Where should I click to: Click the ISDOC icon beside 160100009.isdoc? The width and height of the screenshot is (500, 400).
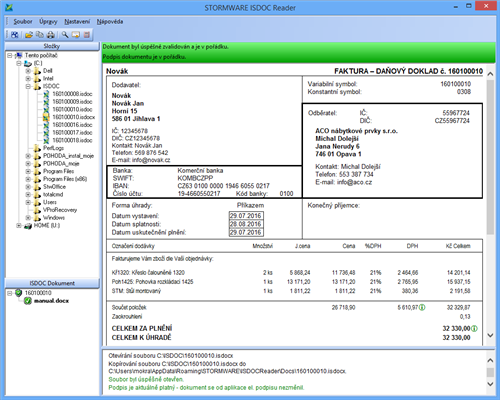coord(46,102)
